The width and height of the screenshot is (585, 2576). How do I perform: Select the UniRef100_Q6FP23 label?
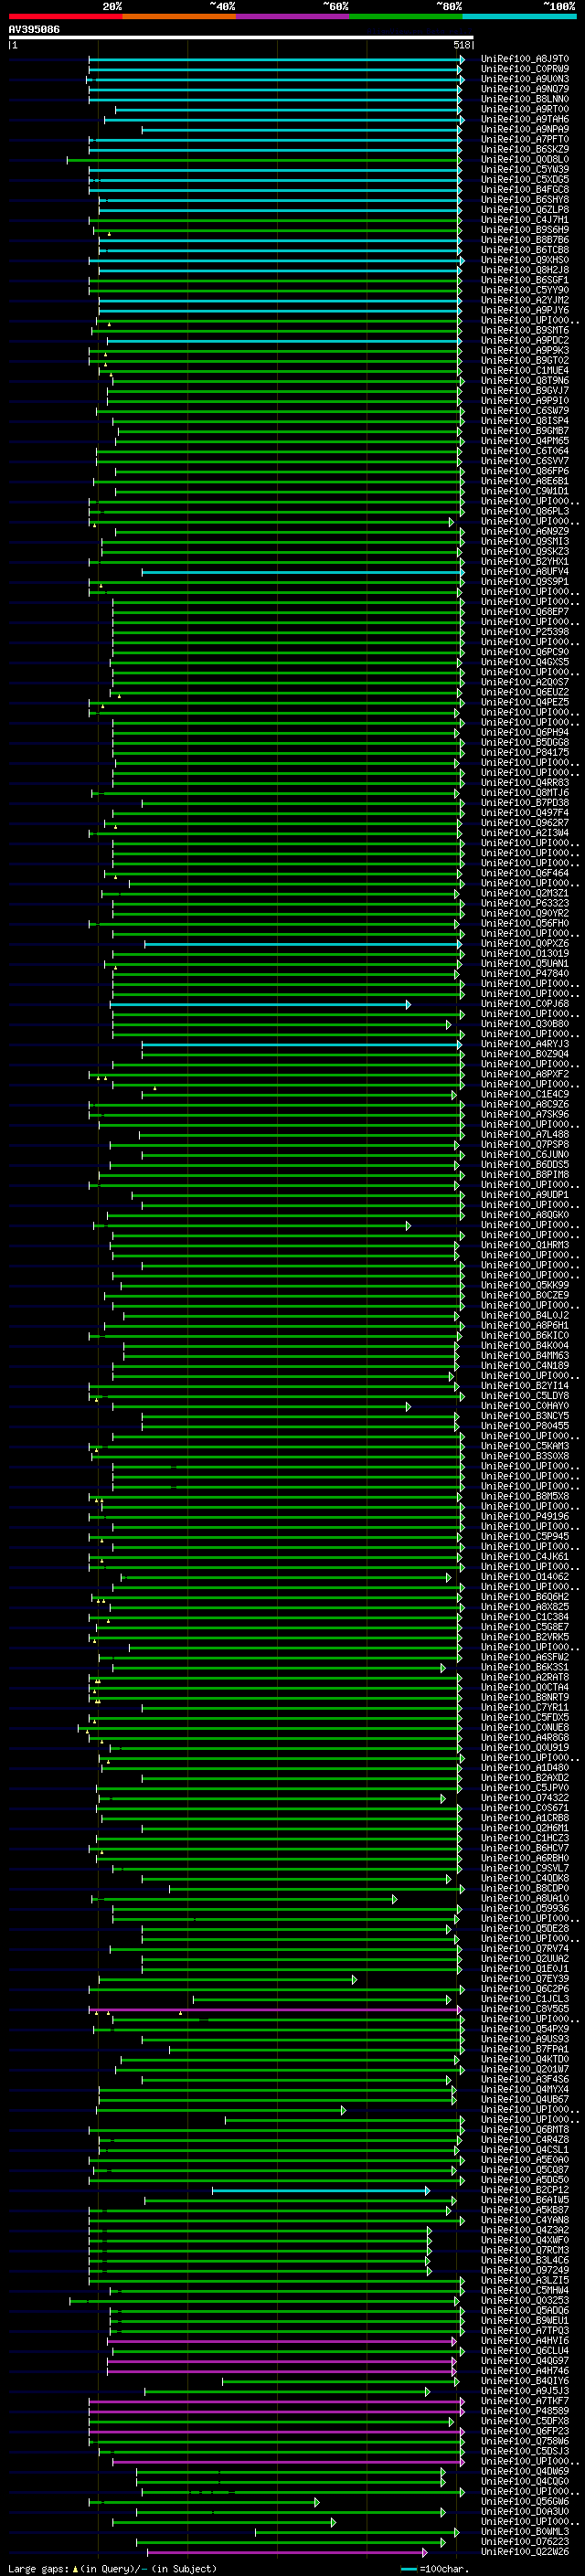click(524, 2431)
